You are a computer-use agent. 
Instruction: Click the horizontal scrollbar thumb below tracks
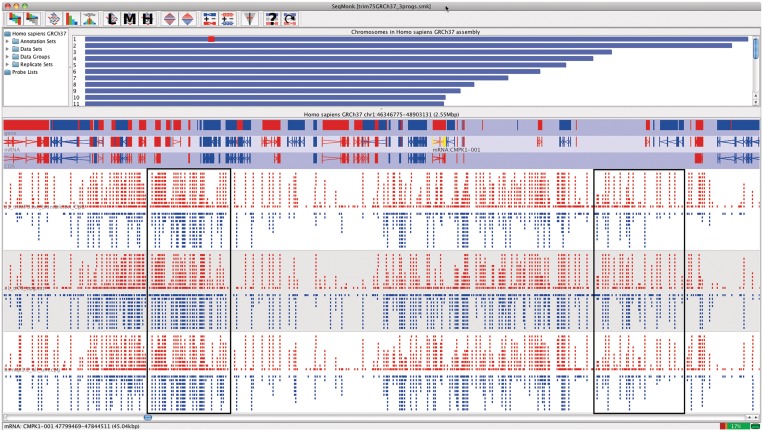pos(148,418)
